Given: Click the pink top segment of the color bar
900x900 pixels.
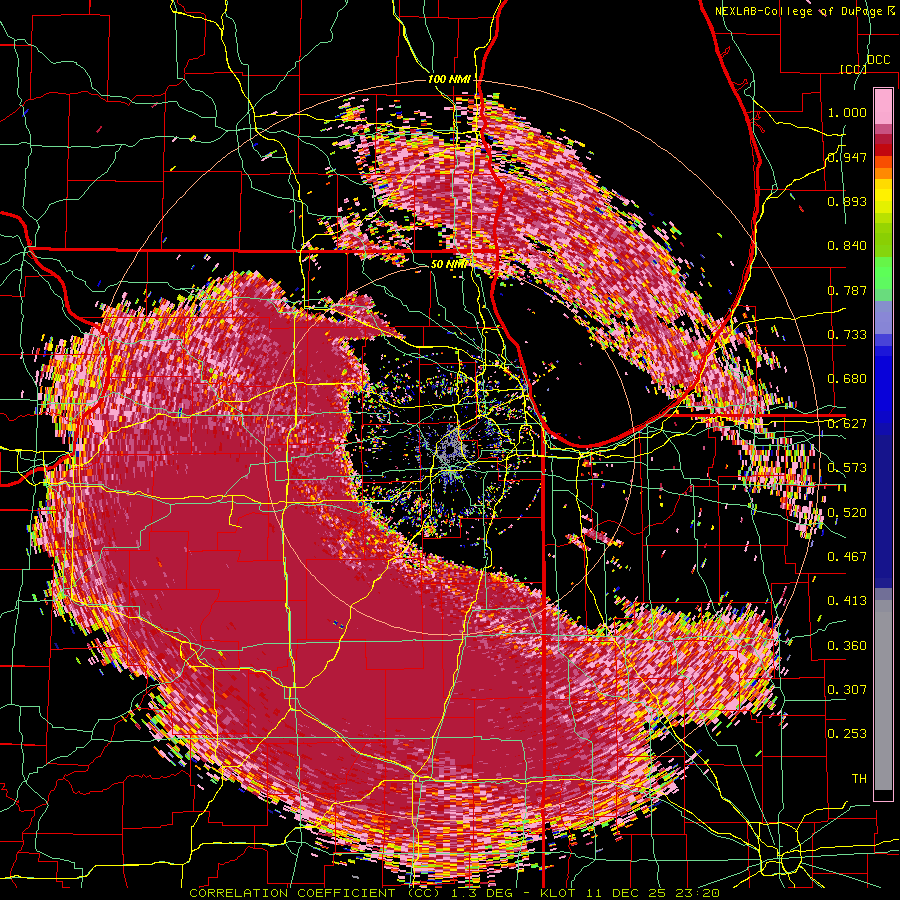Looking at the screenshot, I should (x=883, y=106).
